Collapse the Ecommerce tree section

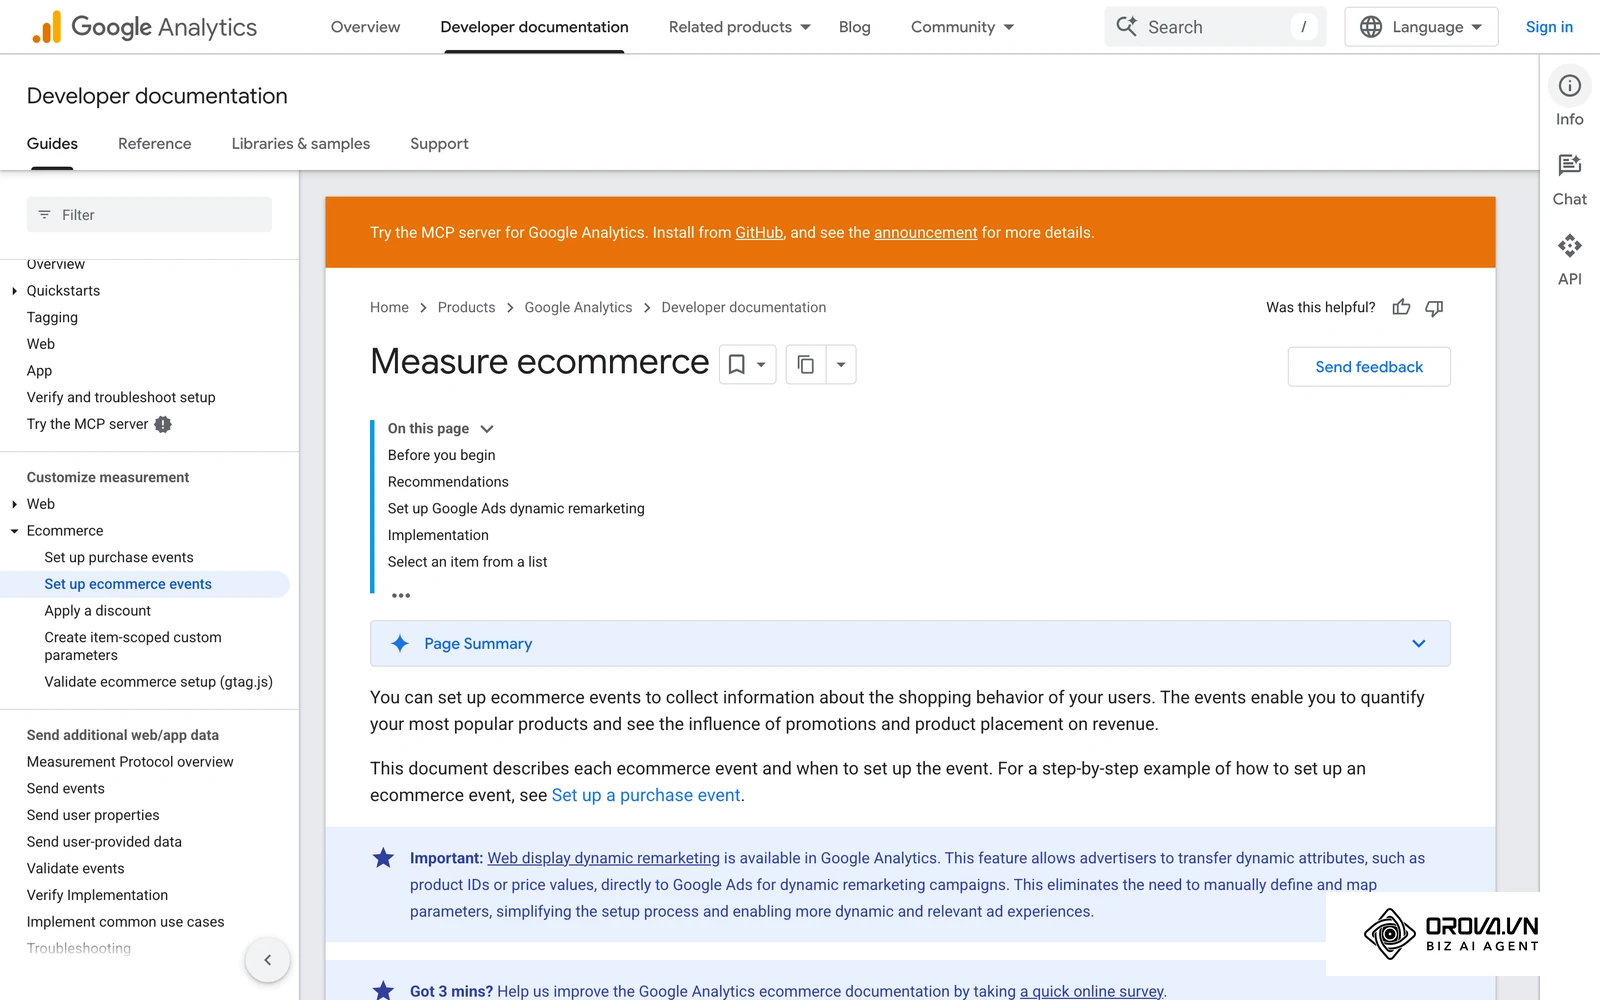pos(14,531)
